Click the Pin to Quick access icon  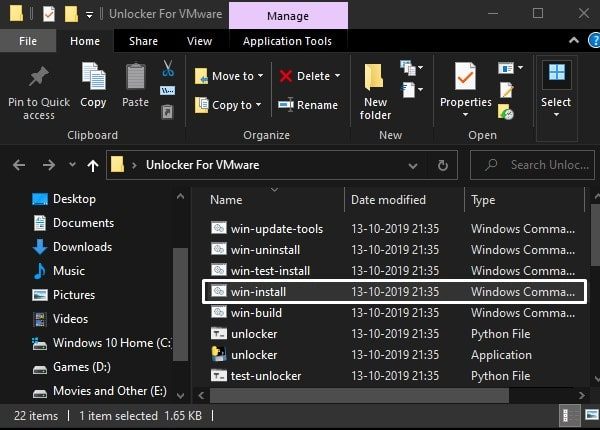(39, 77)
